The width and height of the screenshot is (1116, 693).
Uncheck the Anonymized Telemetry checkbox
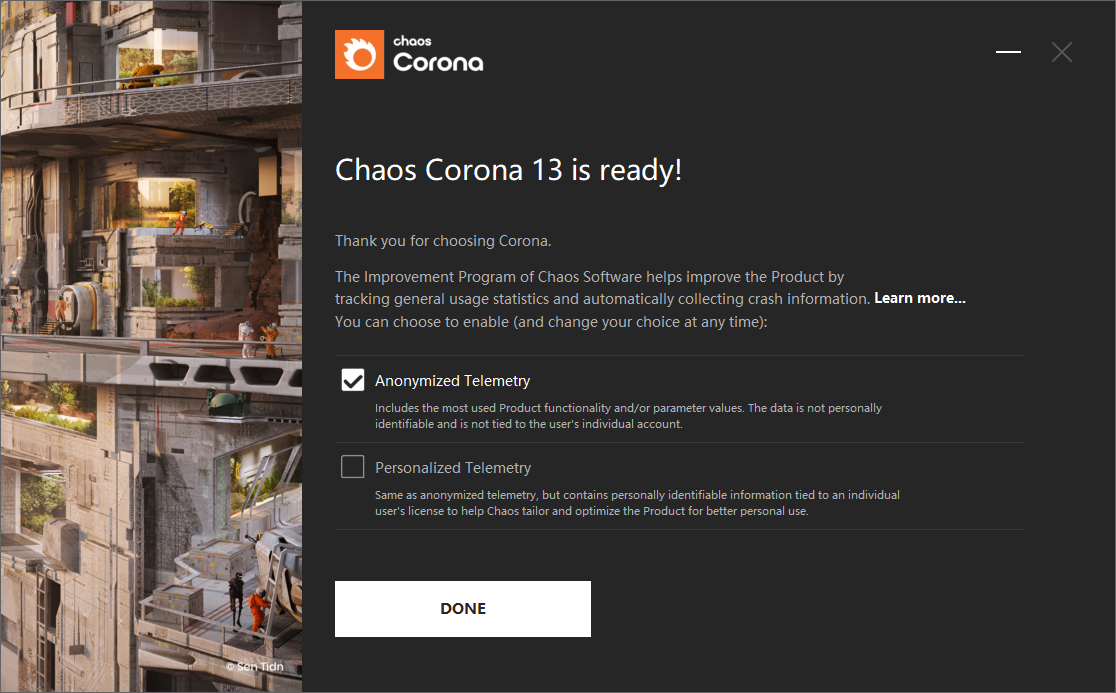pyautogui.click(x=353, y=381)
